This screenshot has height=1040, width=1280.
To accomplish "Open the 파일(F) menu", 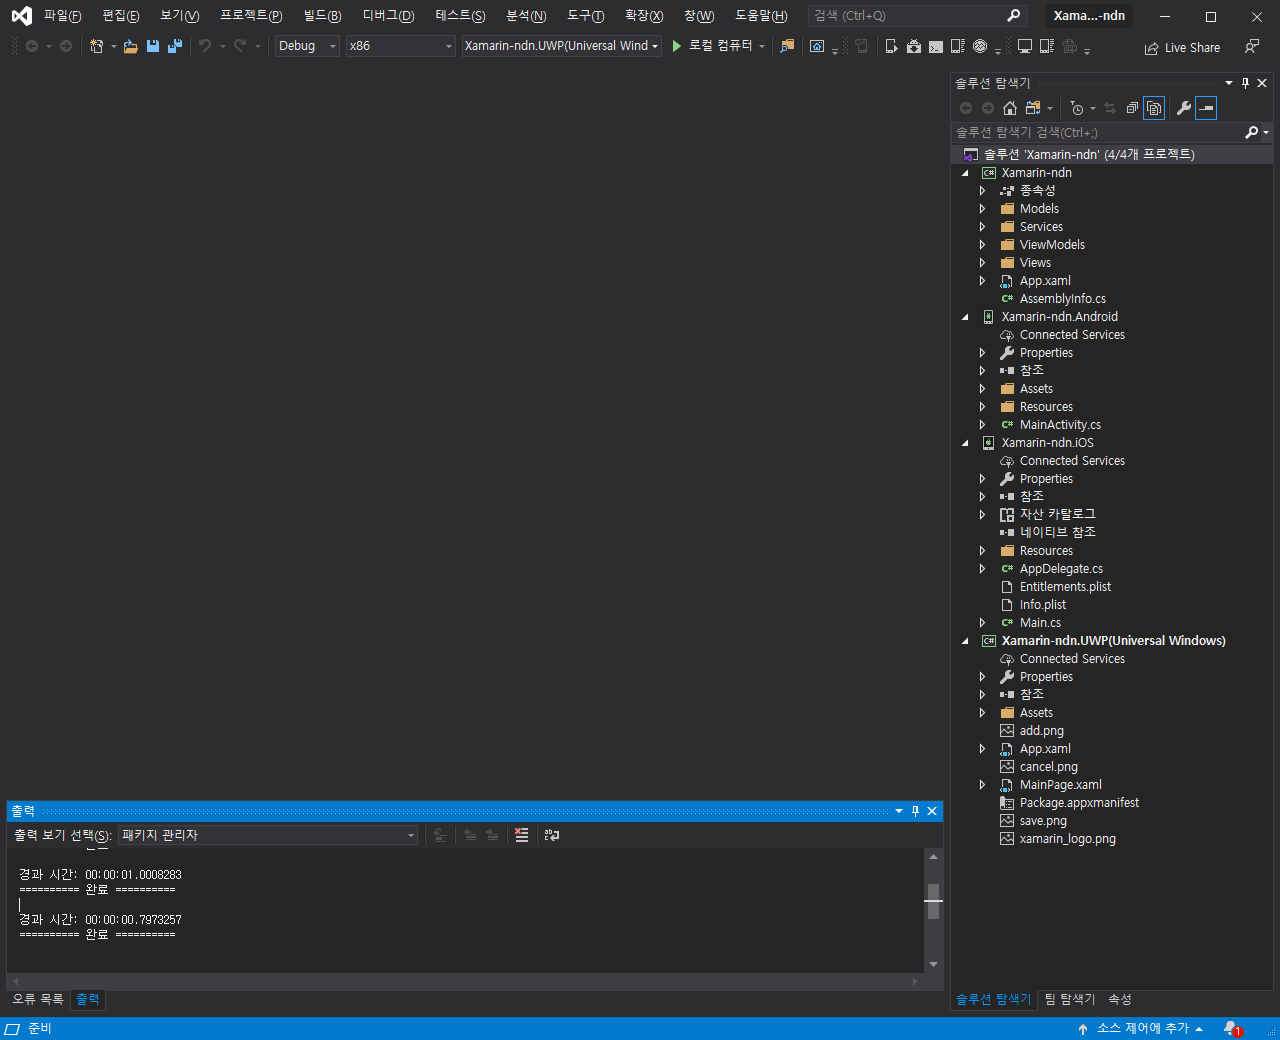I will pyautogui.click(x=62, y=16).
